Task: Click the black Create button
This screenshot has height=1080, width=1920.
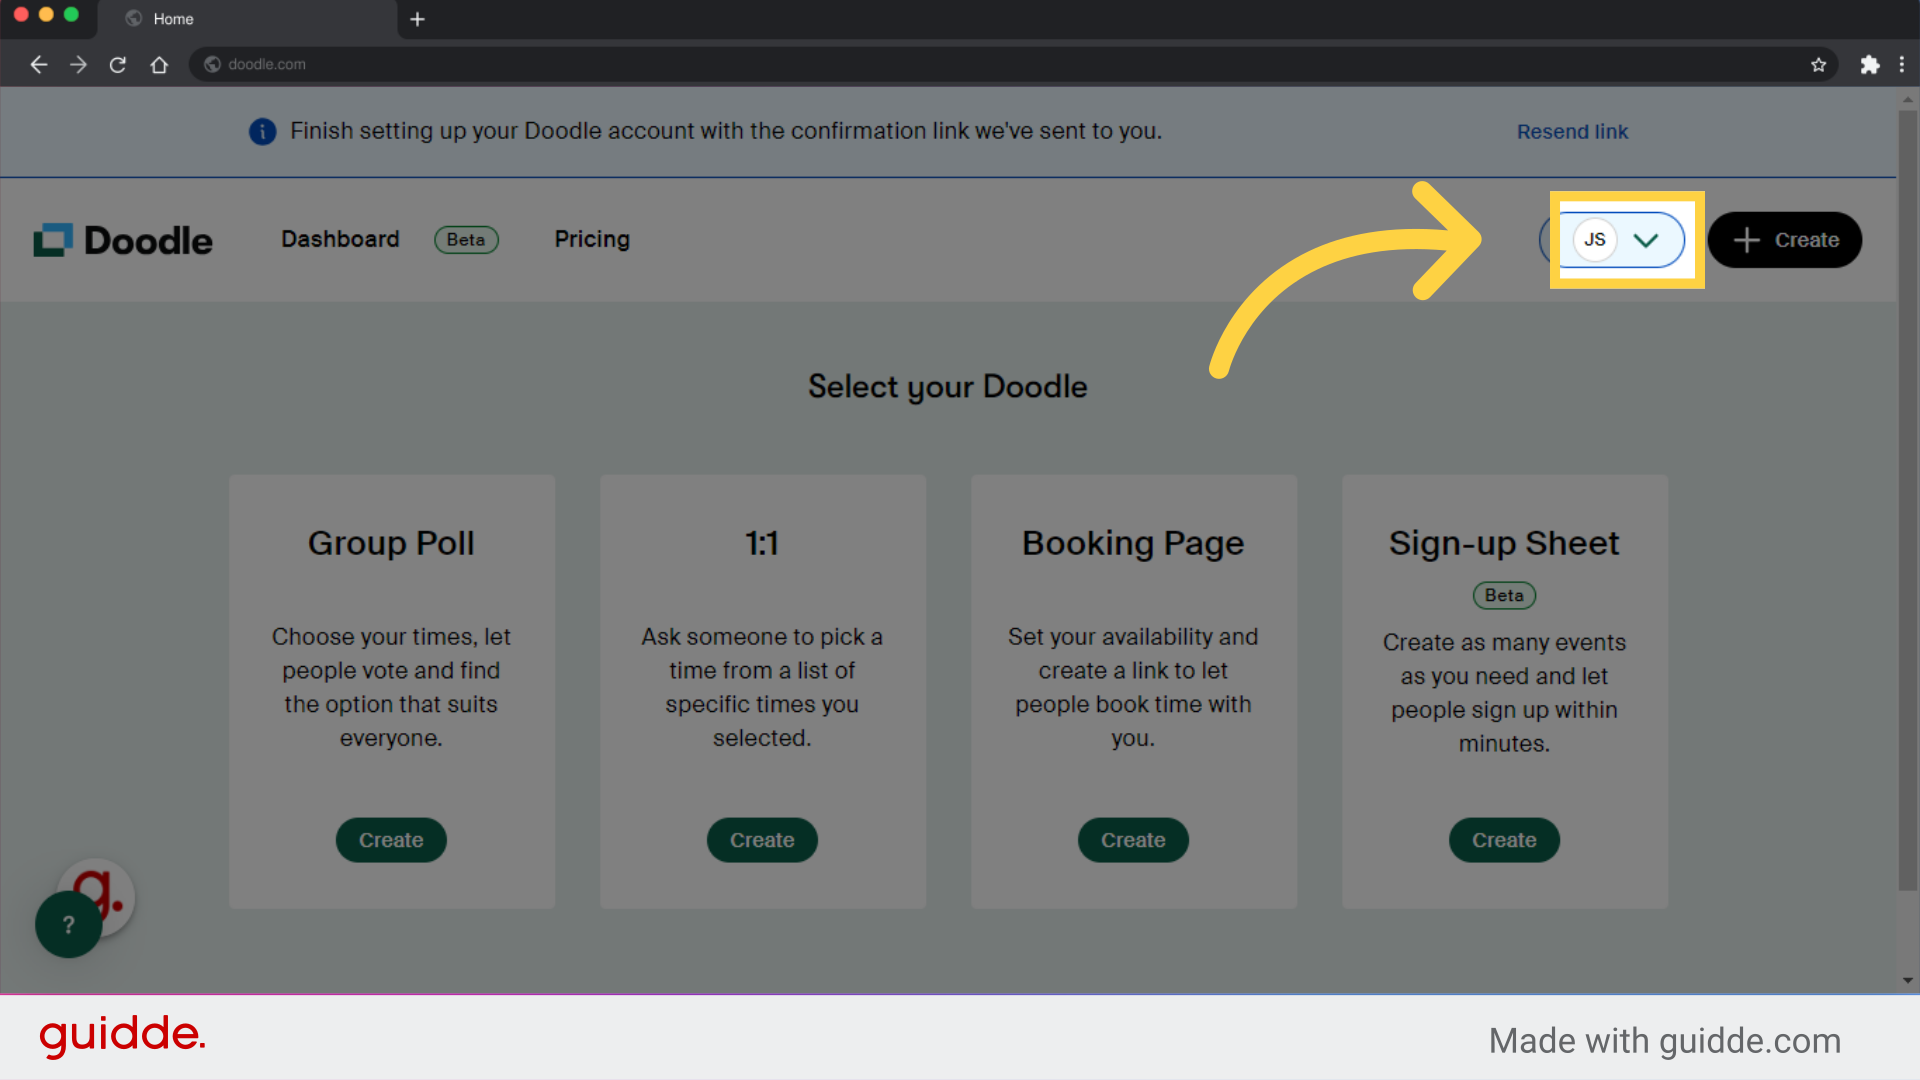Action: click(x=1784, y=239)
